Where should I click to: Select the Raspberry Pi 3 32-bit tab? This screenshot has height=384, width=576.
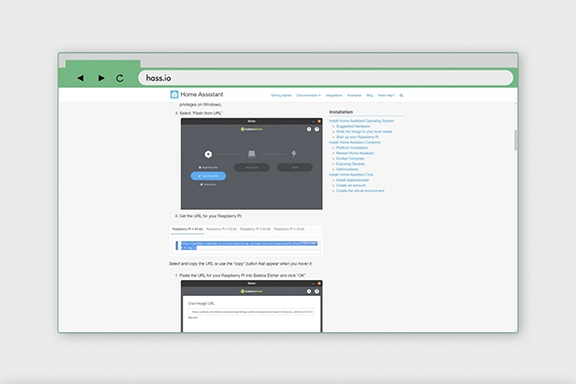coord(289,229)
